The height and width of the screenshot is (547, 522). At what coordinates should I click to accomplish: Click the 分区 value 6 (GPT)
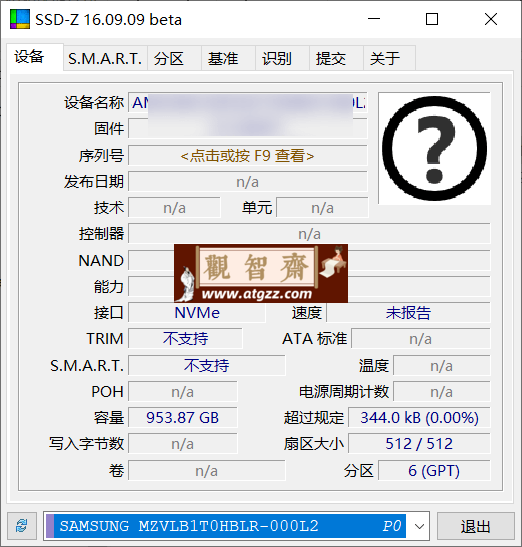(434, 471)
